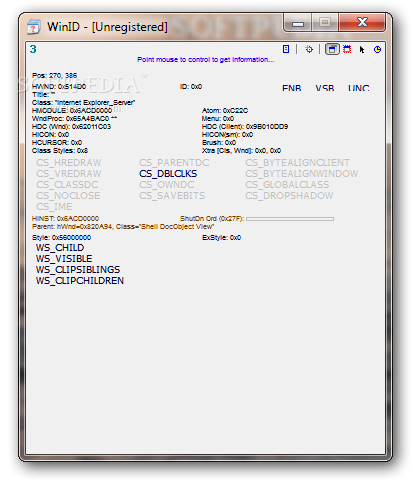Click the HCURSOR: 0x0 line

point(57,143)
